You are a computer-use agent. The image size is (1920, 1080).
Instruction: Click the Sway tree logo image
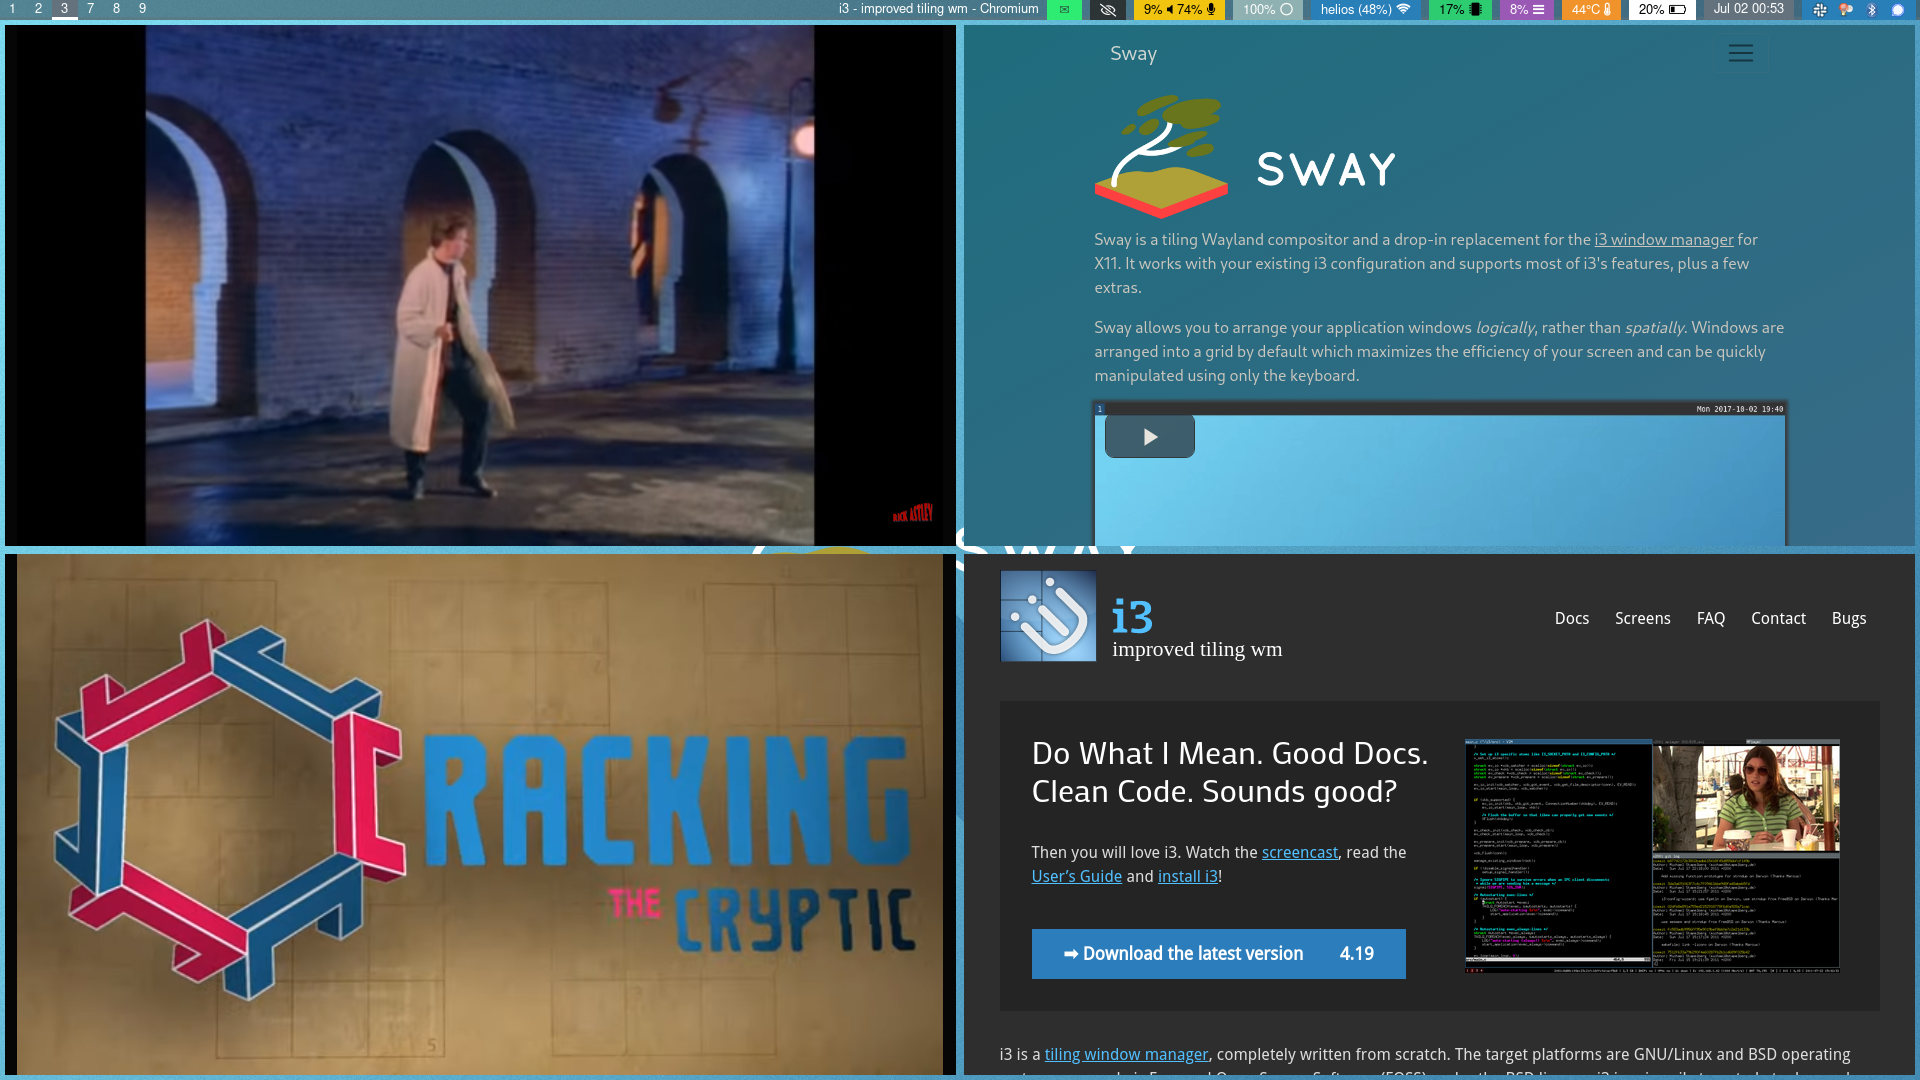(x=1161, y=156)
